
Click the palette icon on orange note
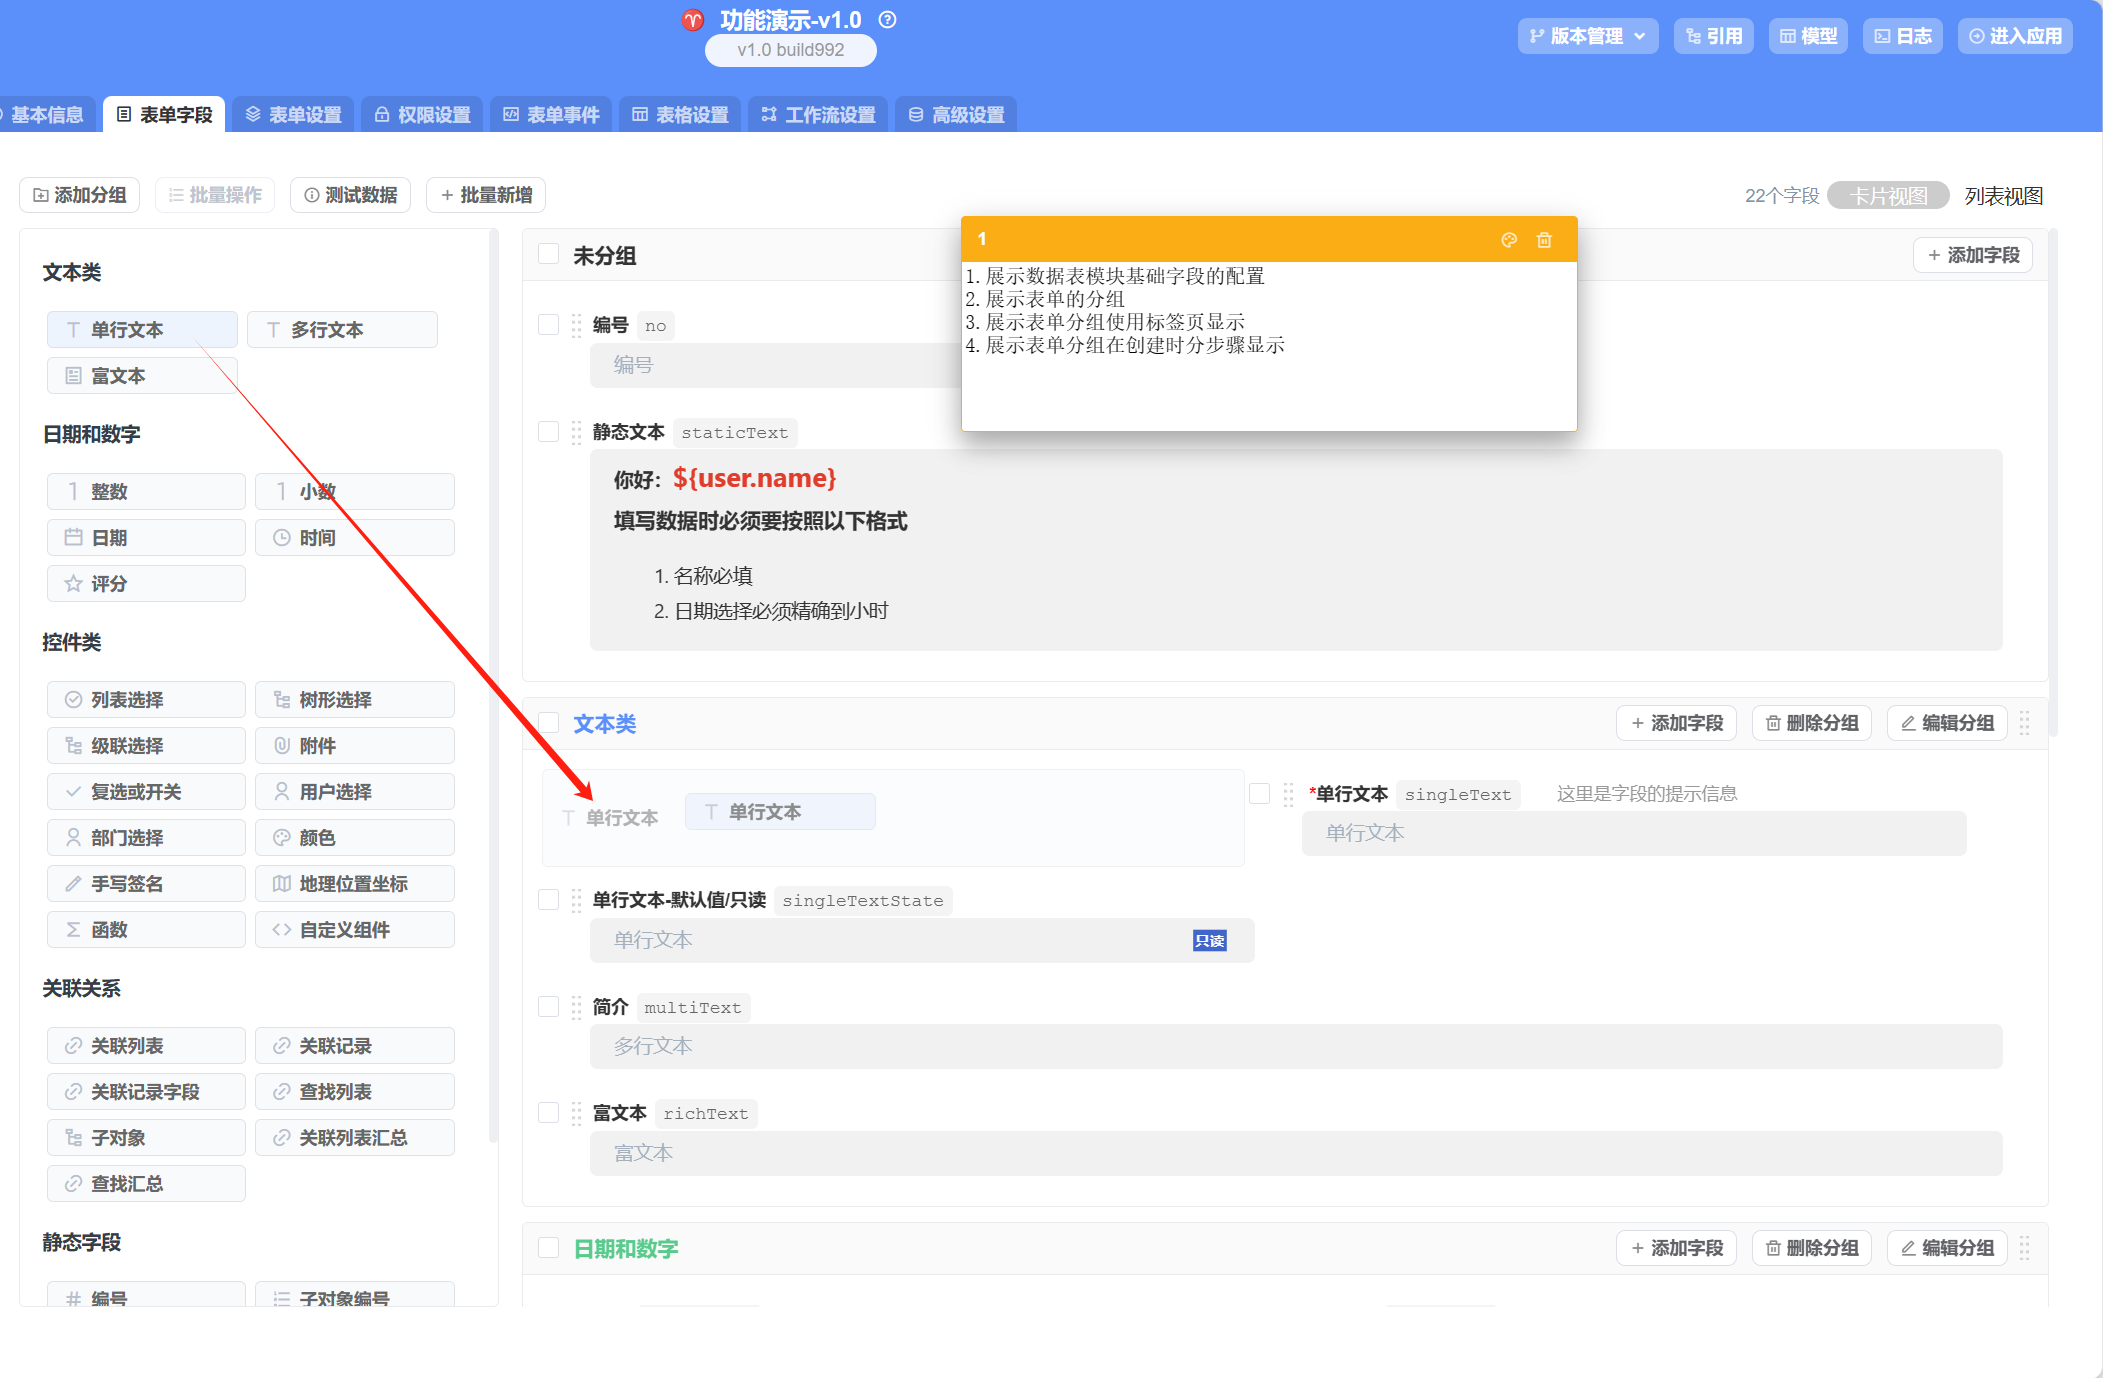point(1509,240)
